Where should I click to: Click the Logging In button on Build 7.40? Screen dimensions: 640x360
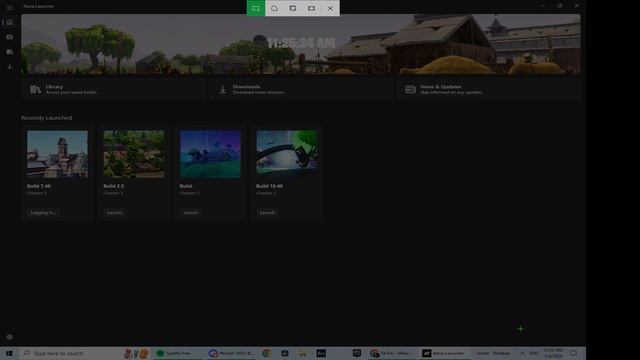42,212
